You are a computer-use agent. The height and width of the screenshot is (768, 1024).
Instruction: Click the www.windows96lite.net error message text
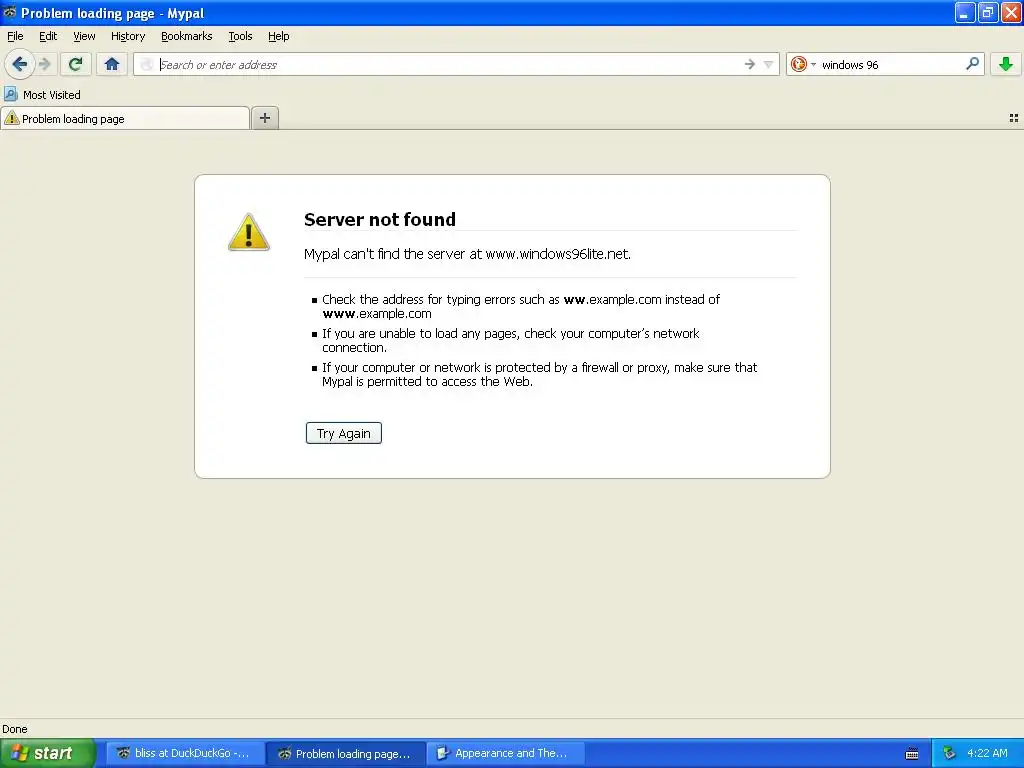[467, 253]
